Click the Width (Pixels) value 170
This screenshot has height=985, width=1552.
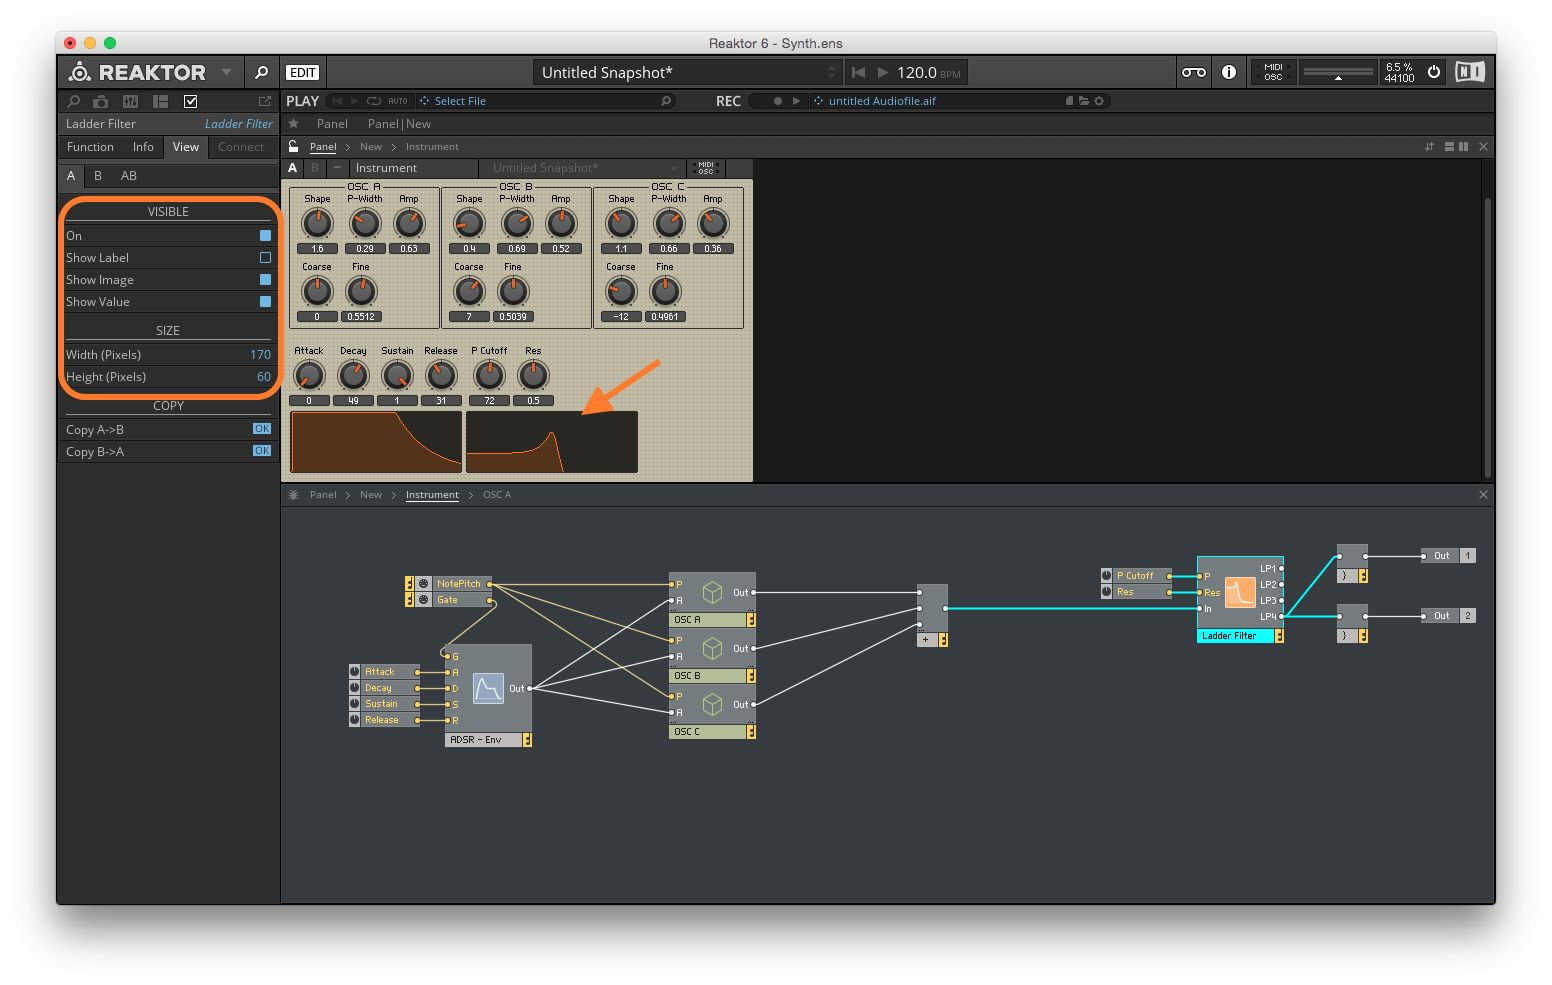pos(260,355)
